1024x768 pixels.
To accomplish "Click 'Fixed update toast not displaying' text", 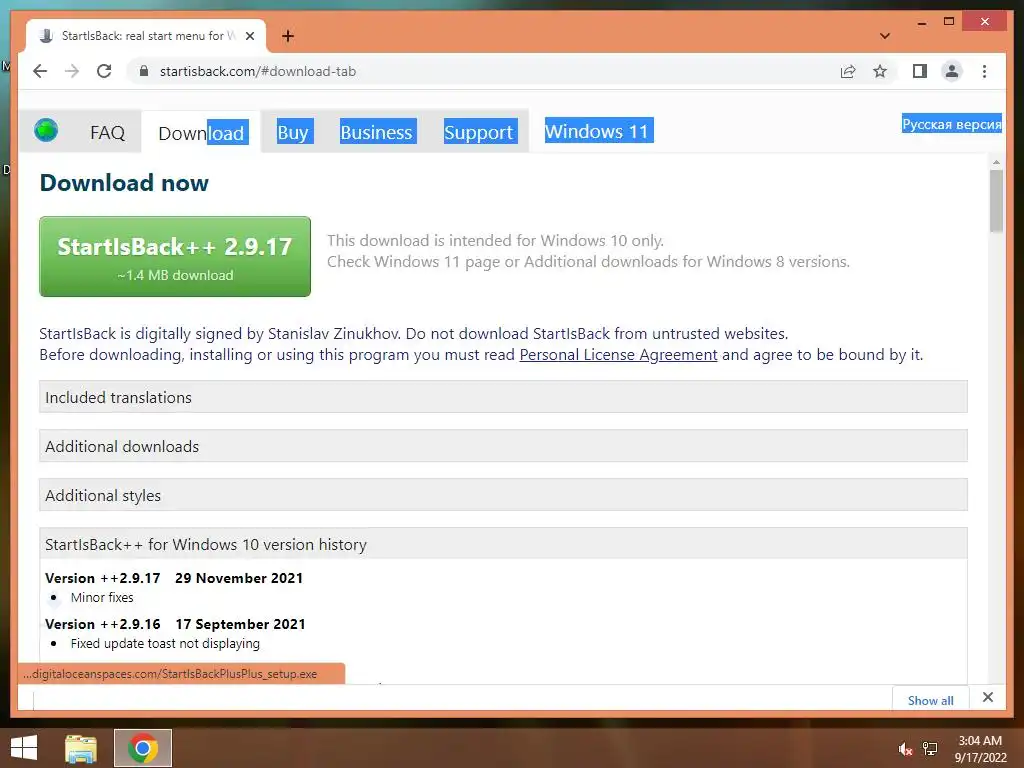I will pos(165,643).
